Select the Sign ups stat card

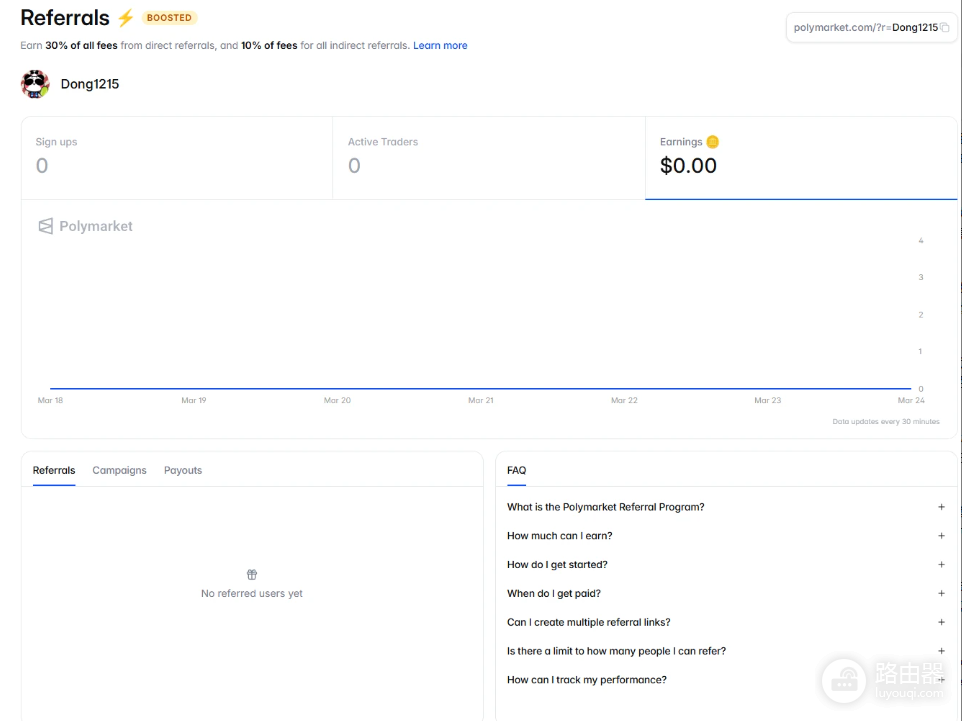(177, 158)
